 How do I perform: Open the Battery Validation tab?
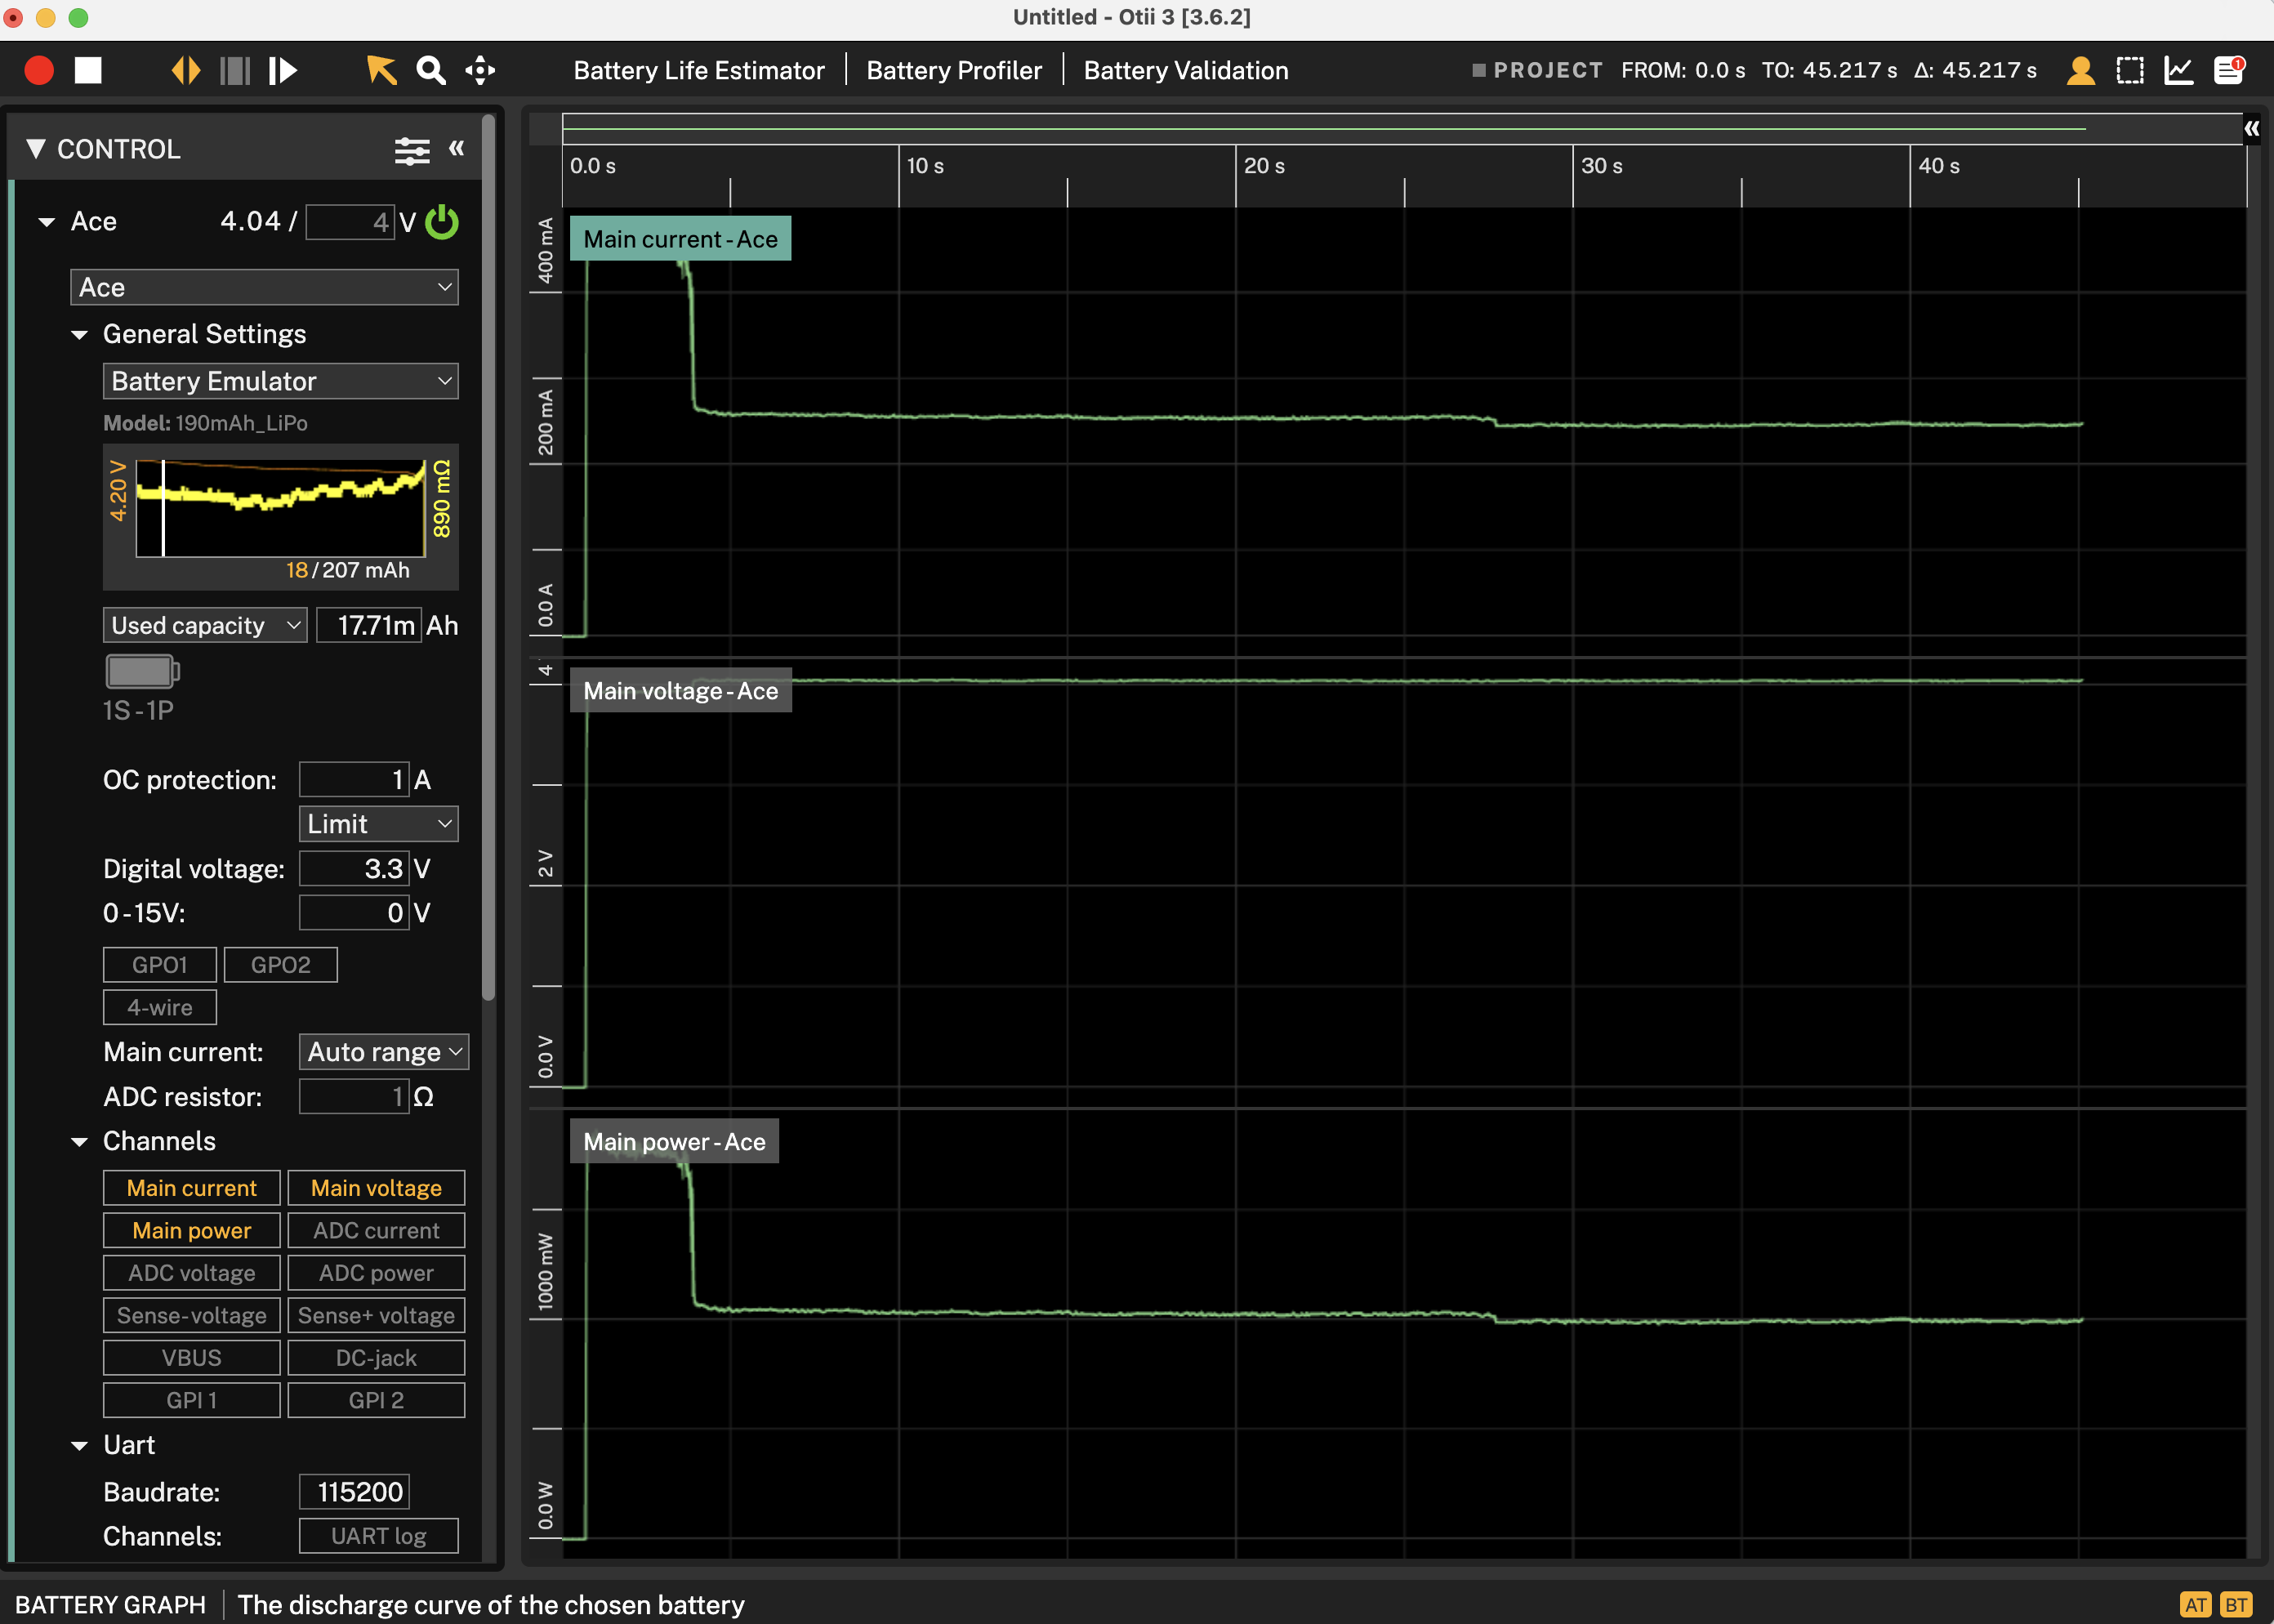pyautogui.click(x=1186, y=70)
